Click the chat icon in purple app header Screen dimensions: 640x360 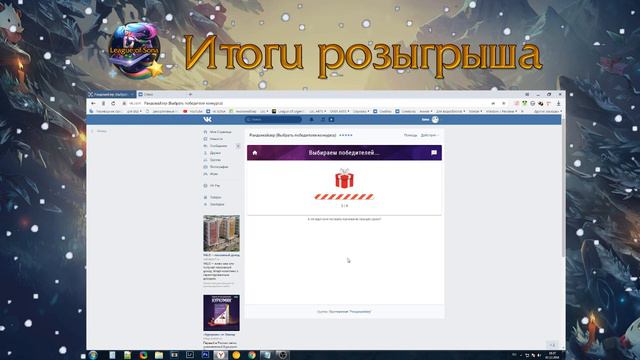[x=434, y=153]
